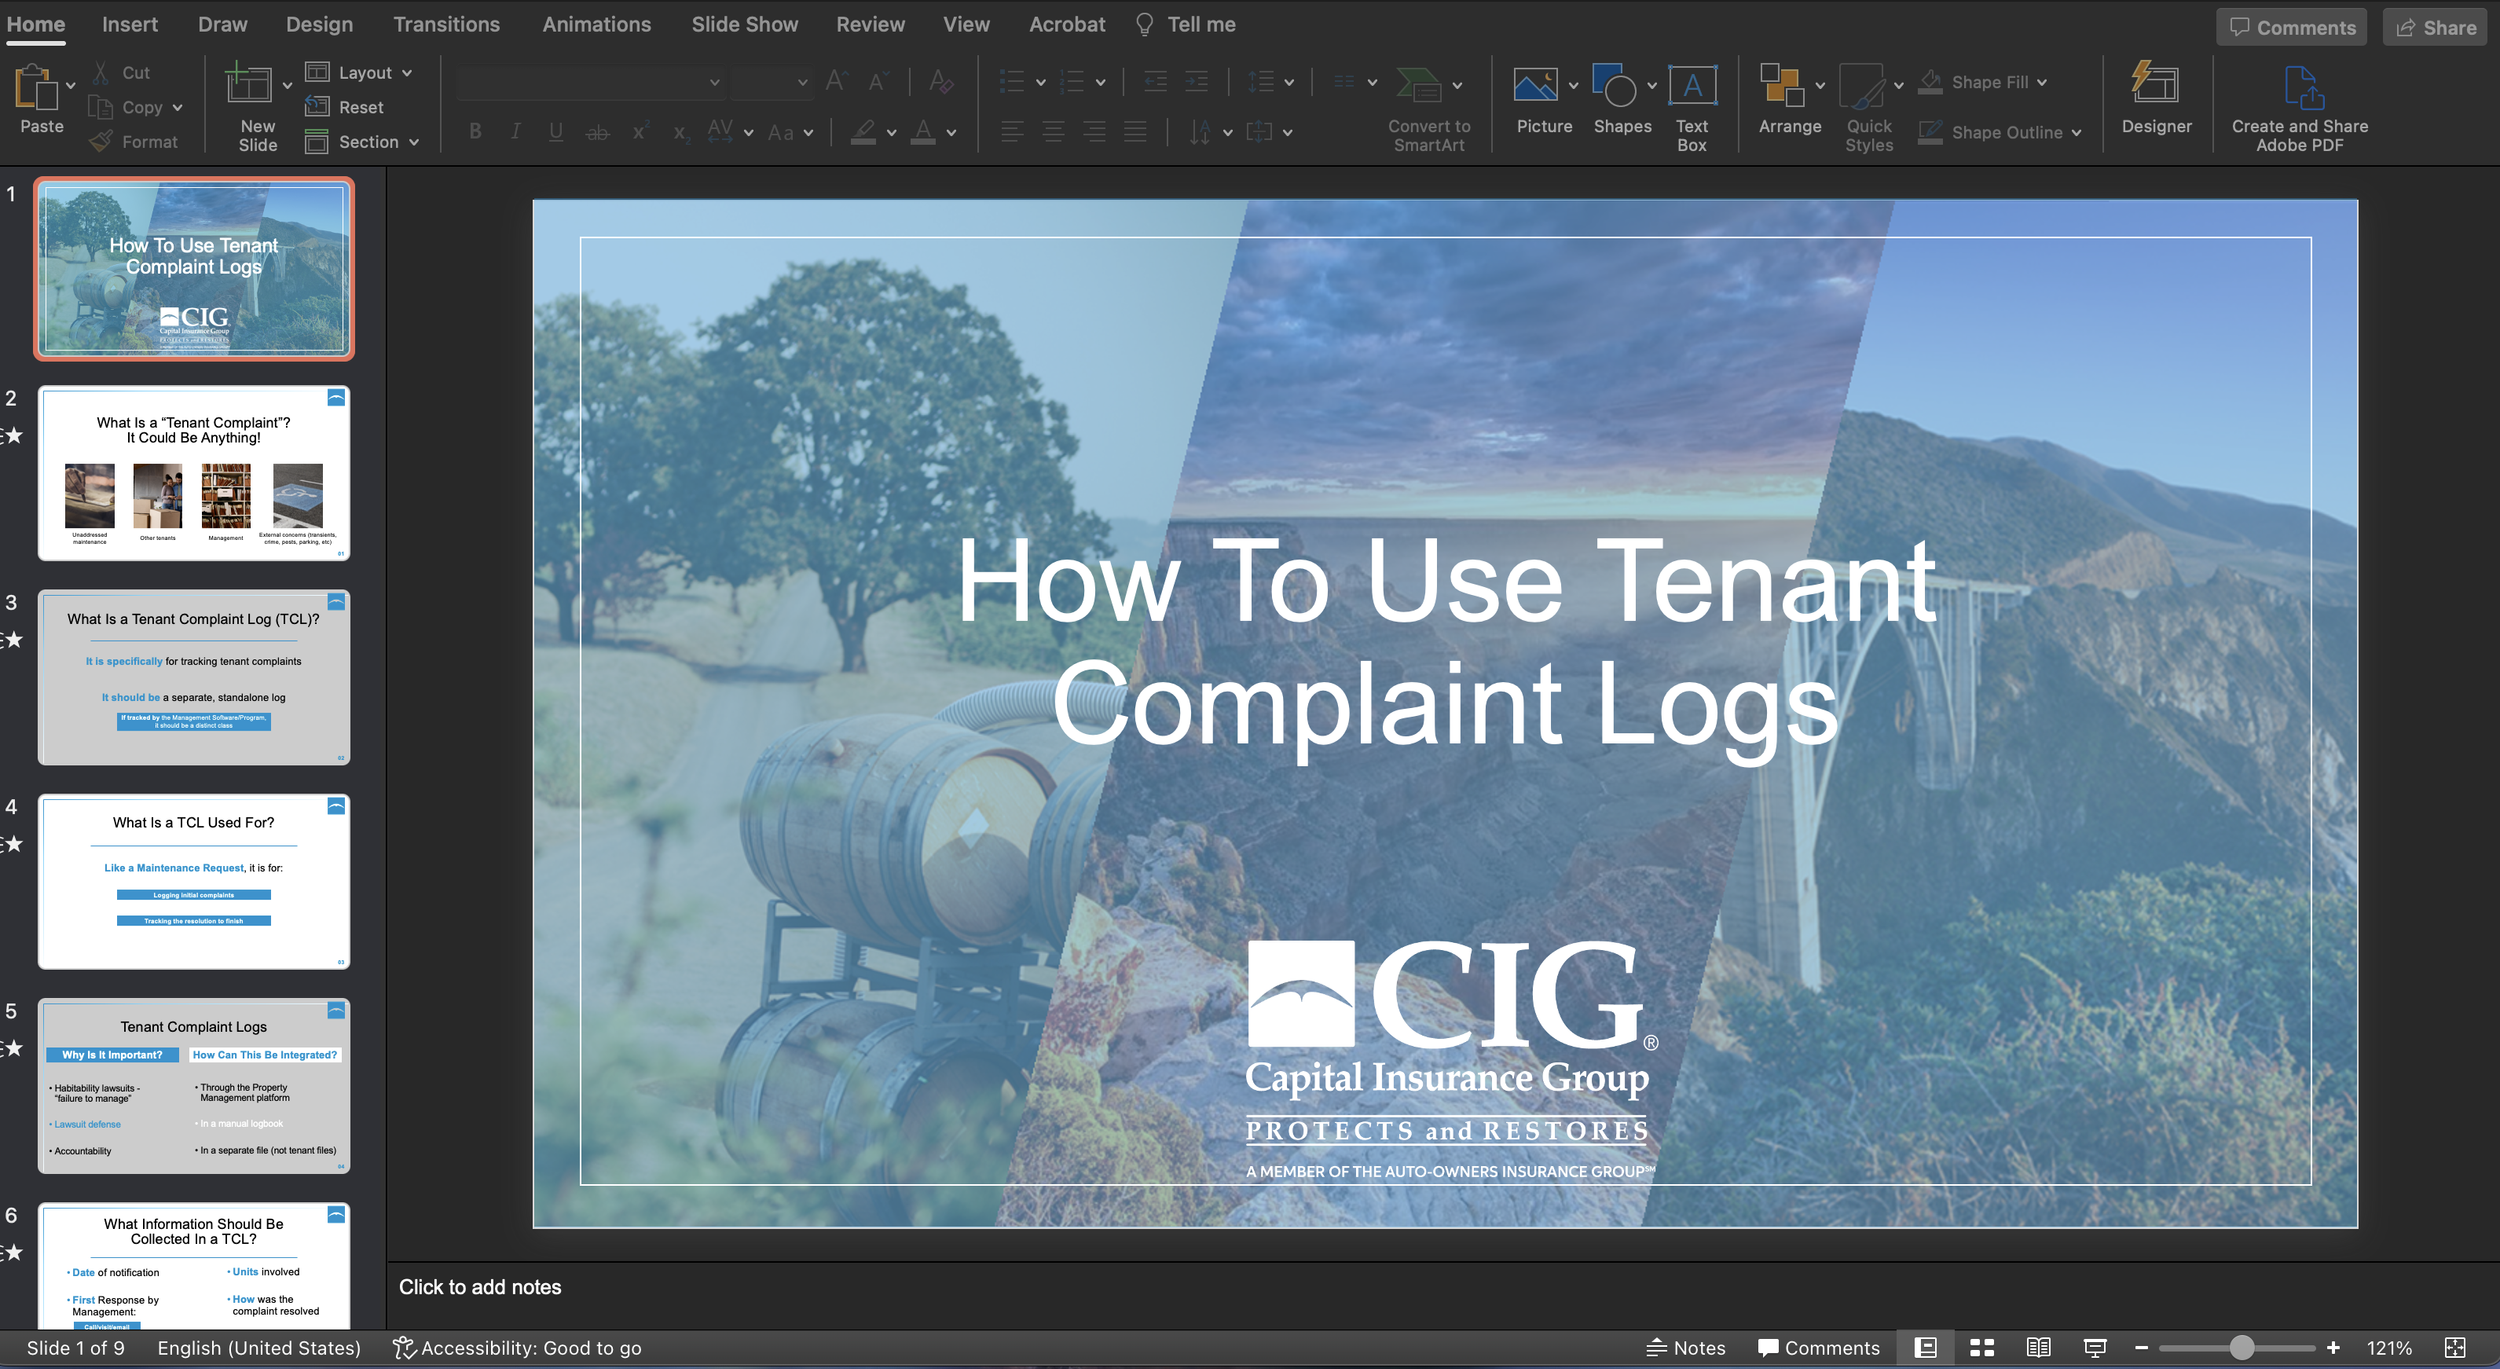The height and width of the screenshot is (1369, 2500).
Task: Switch to the Slide Show tab
Action: (744, 24)
